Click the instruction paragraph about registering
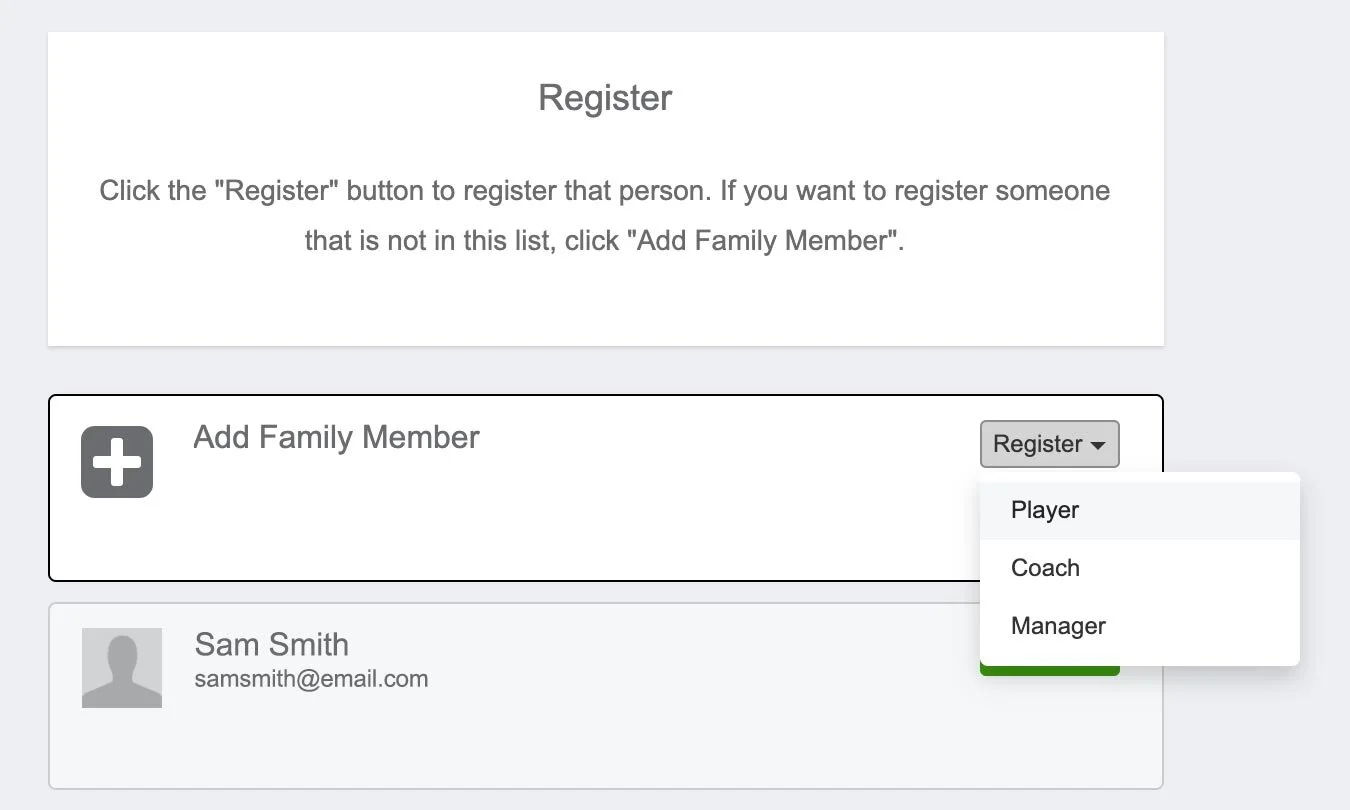 (x=605, y=216)
